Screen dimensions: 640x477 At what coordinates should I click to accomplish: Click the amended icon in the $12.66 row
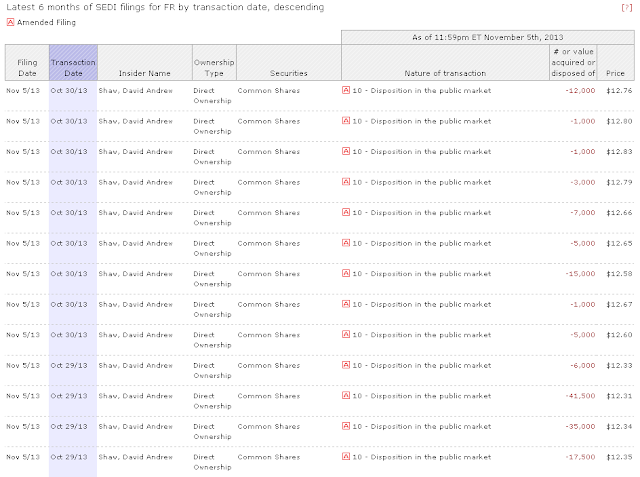tap(346, 213)
